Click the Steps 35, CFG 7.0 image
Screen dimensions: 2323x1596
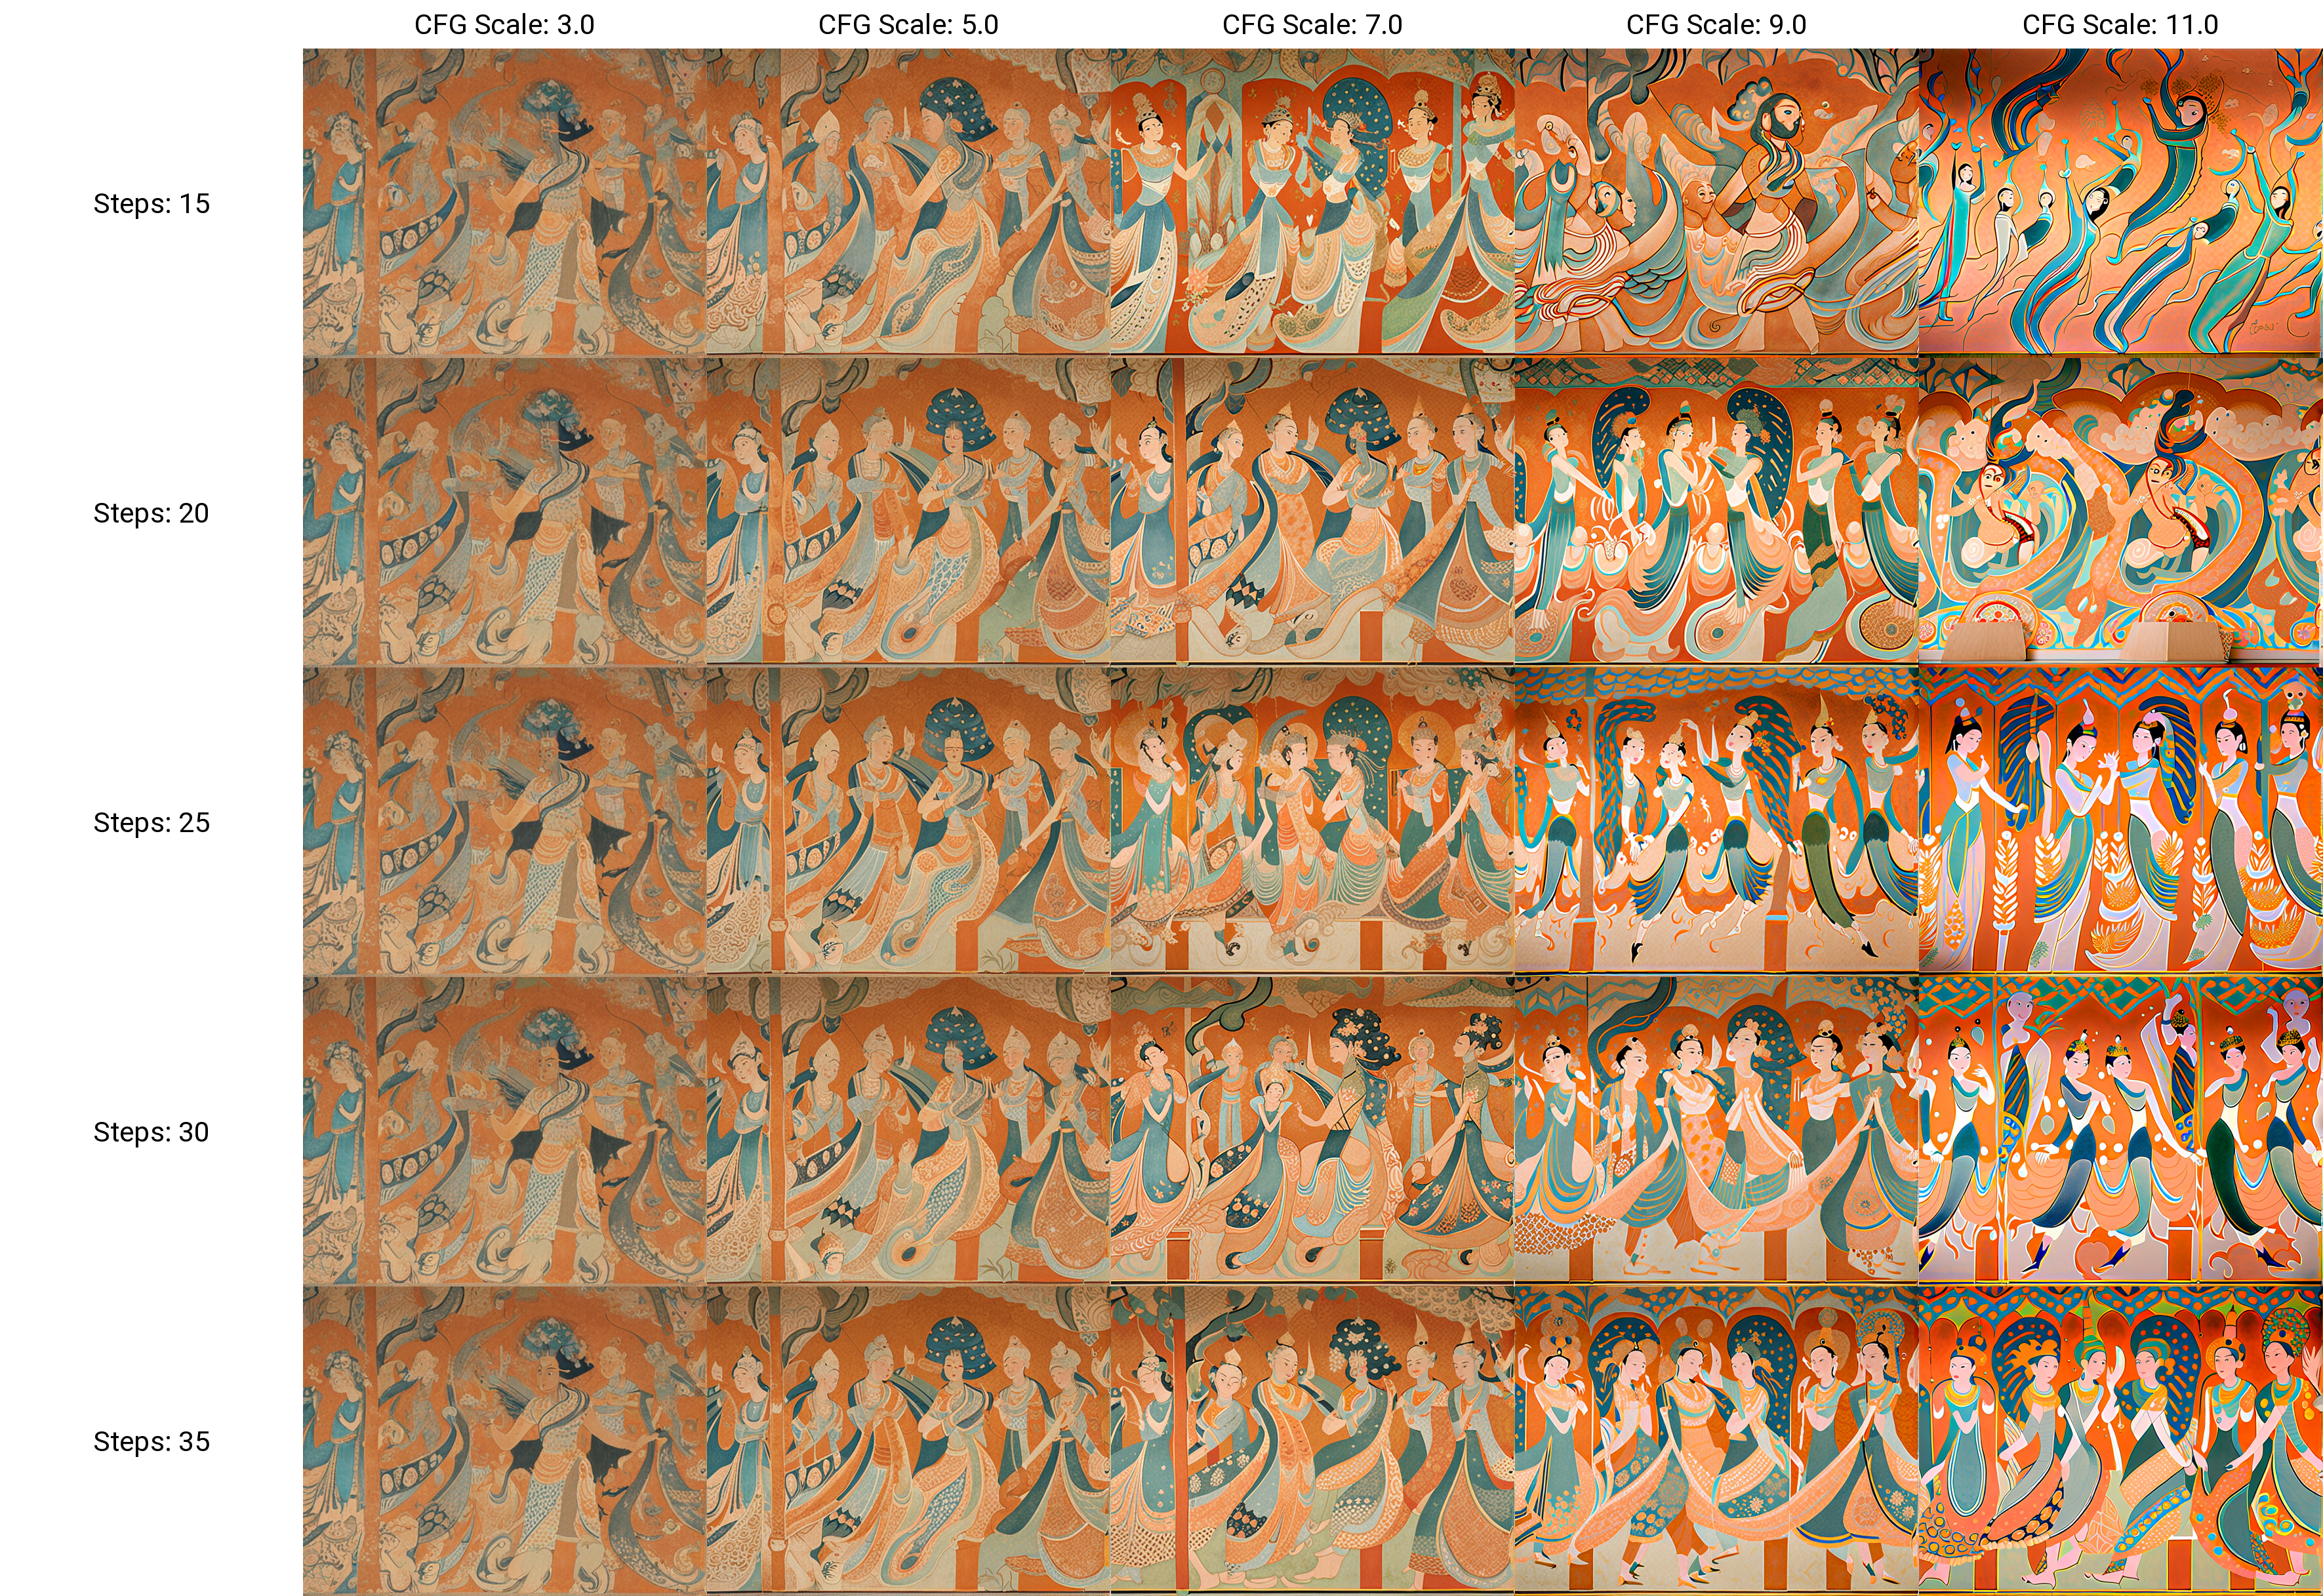click(1312, 1441)
